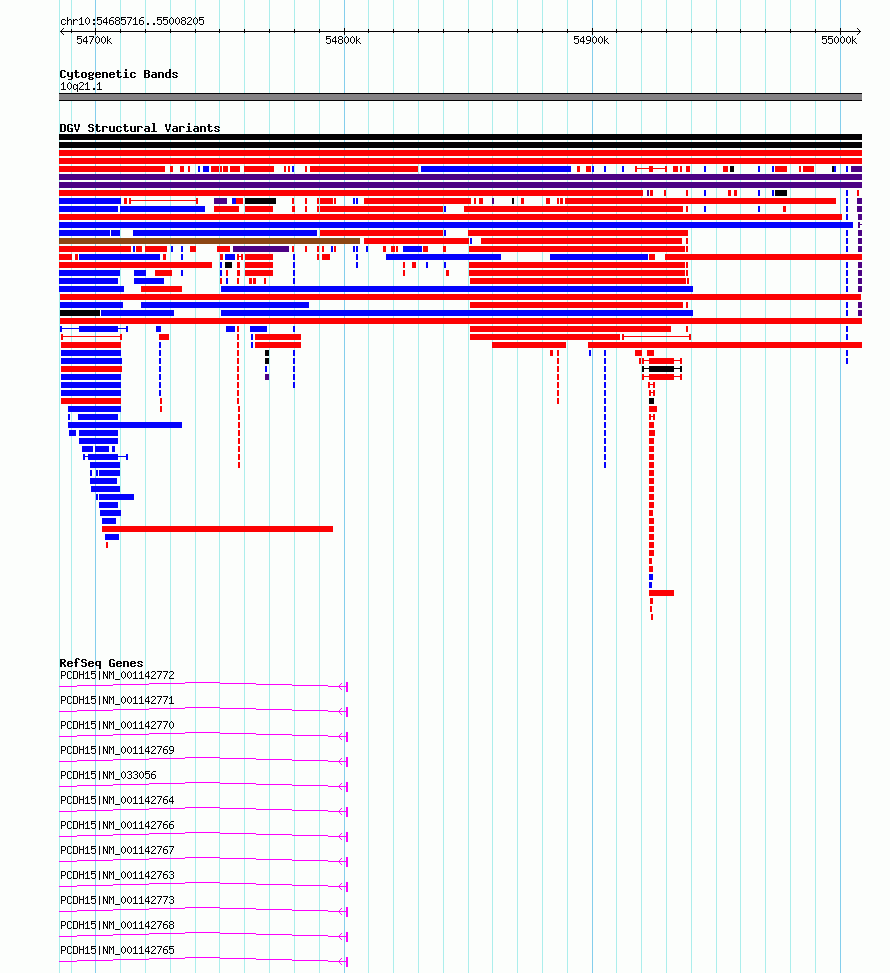Open PCDH15|NM_001142769 gene label
Image resolution: width=890 pixels, height=973 pixels.
pos(117,750)
